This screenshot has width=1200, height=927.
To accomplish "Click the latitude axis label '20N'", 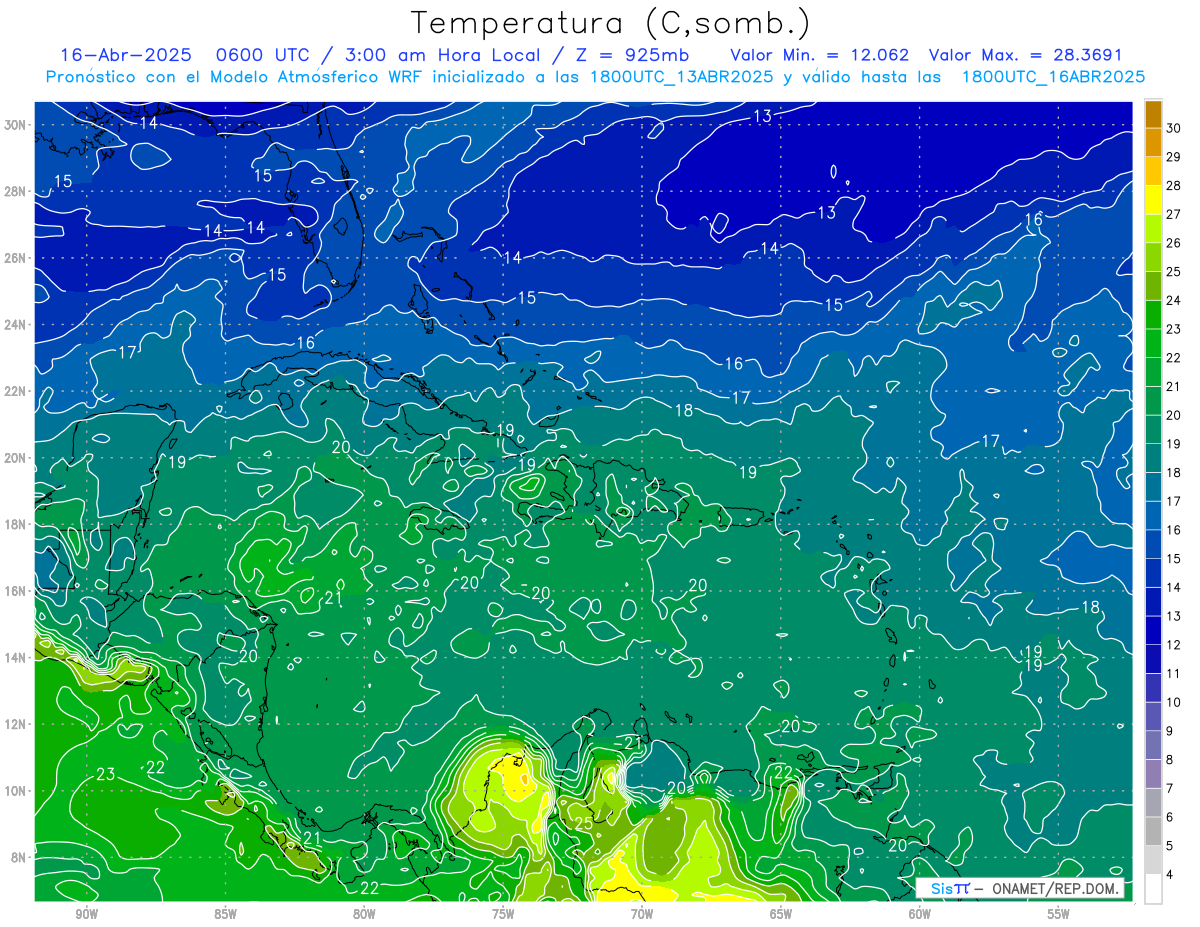I will click(15, 458).
